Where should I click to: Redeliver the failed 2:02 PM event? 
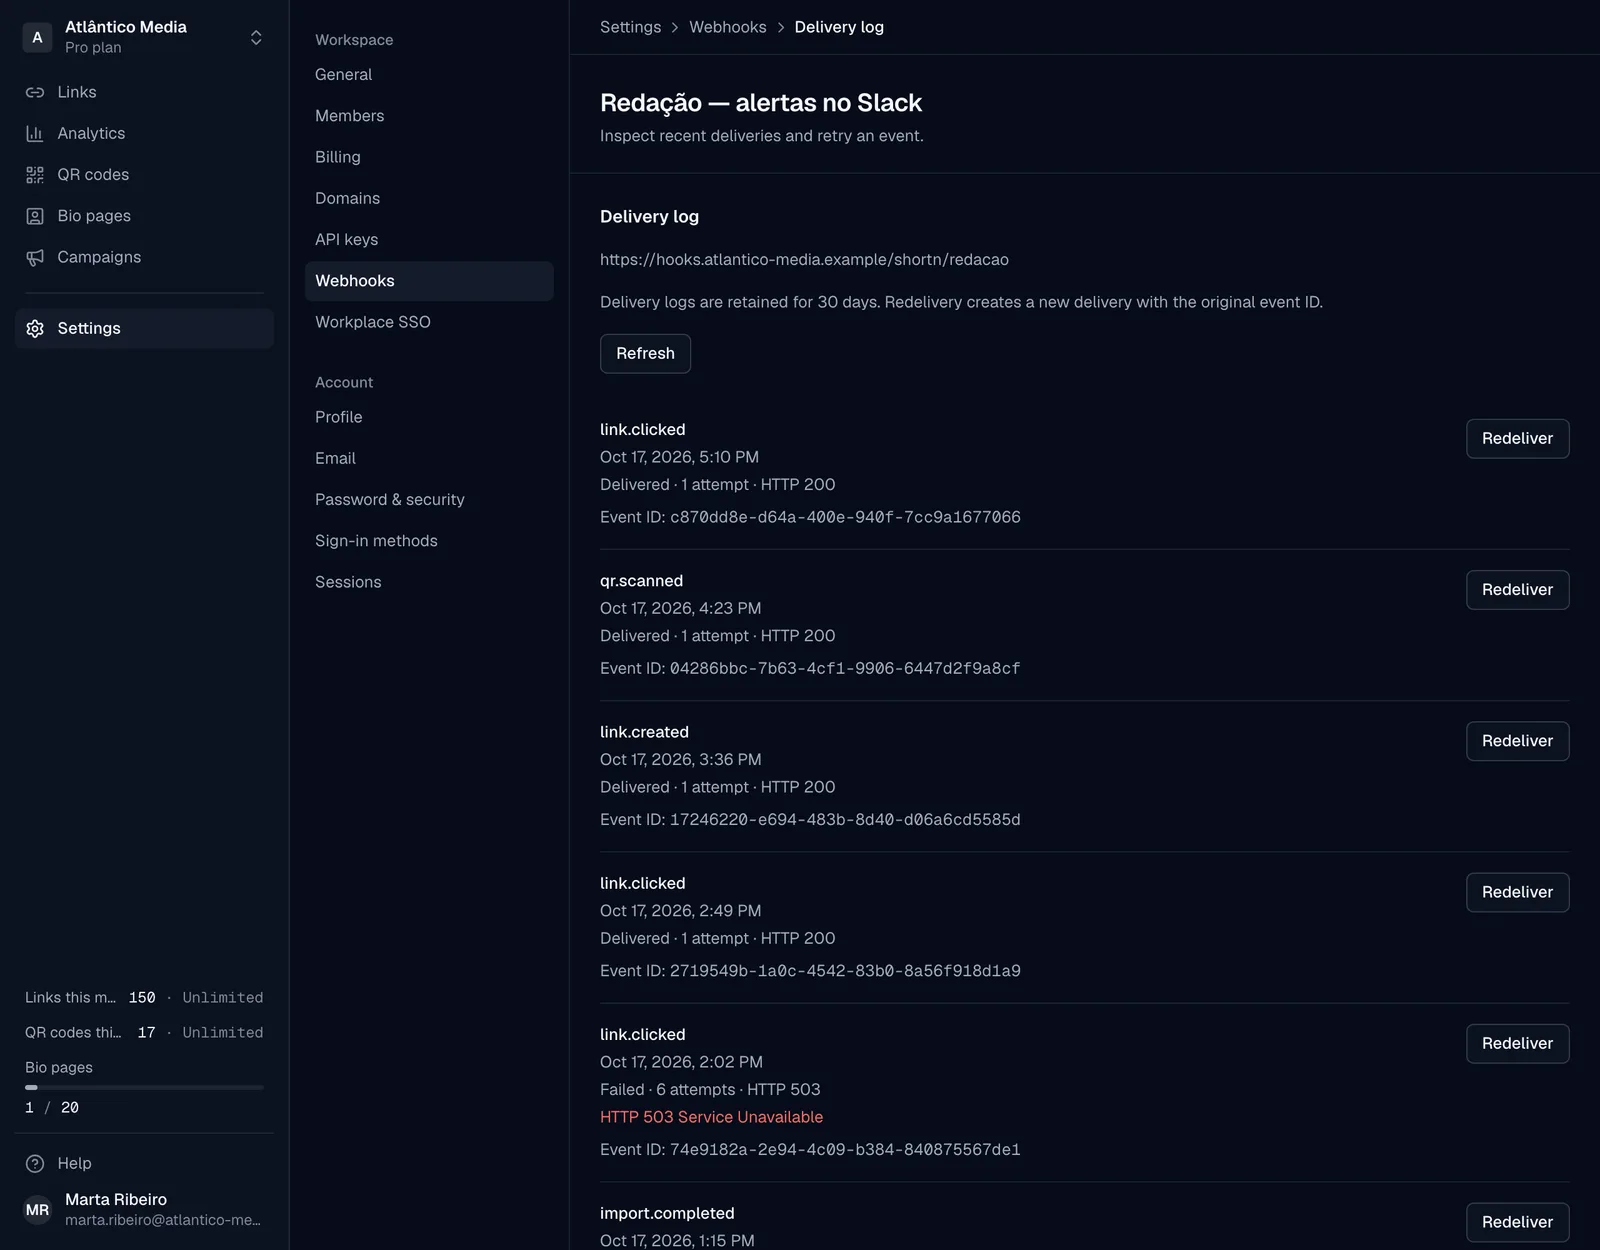(x=1517, y=1043)
